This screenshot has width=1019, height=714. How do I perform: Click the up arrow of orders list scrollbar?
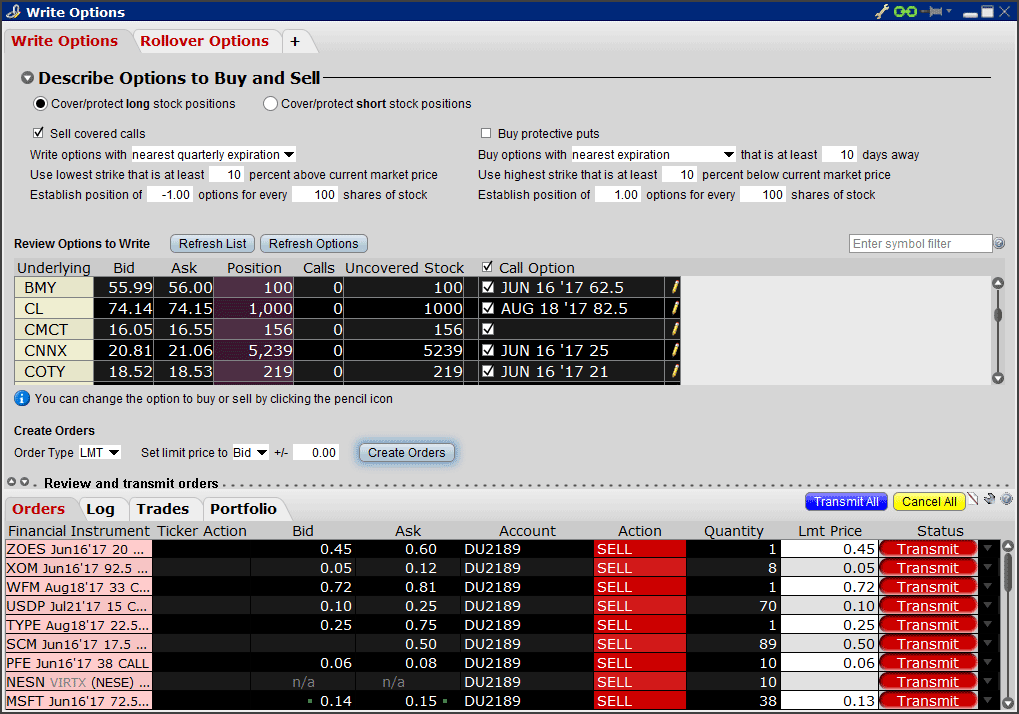pyautogui.click(x=1007, y=546)
